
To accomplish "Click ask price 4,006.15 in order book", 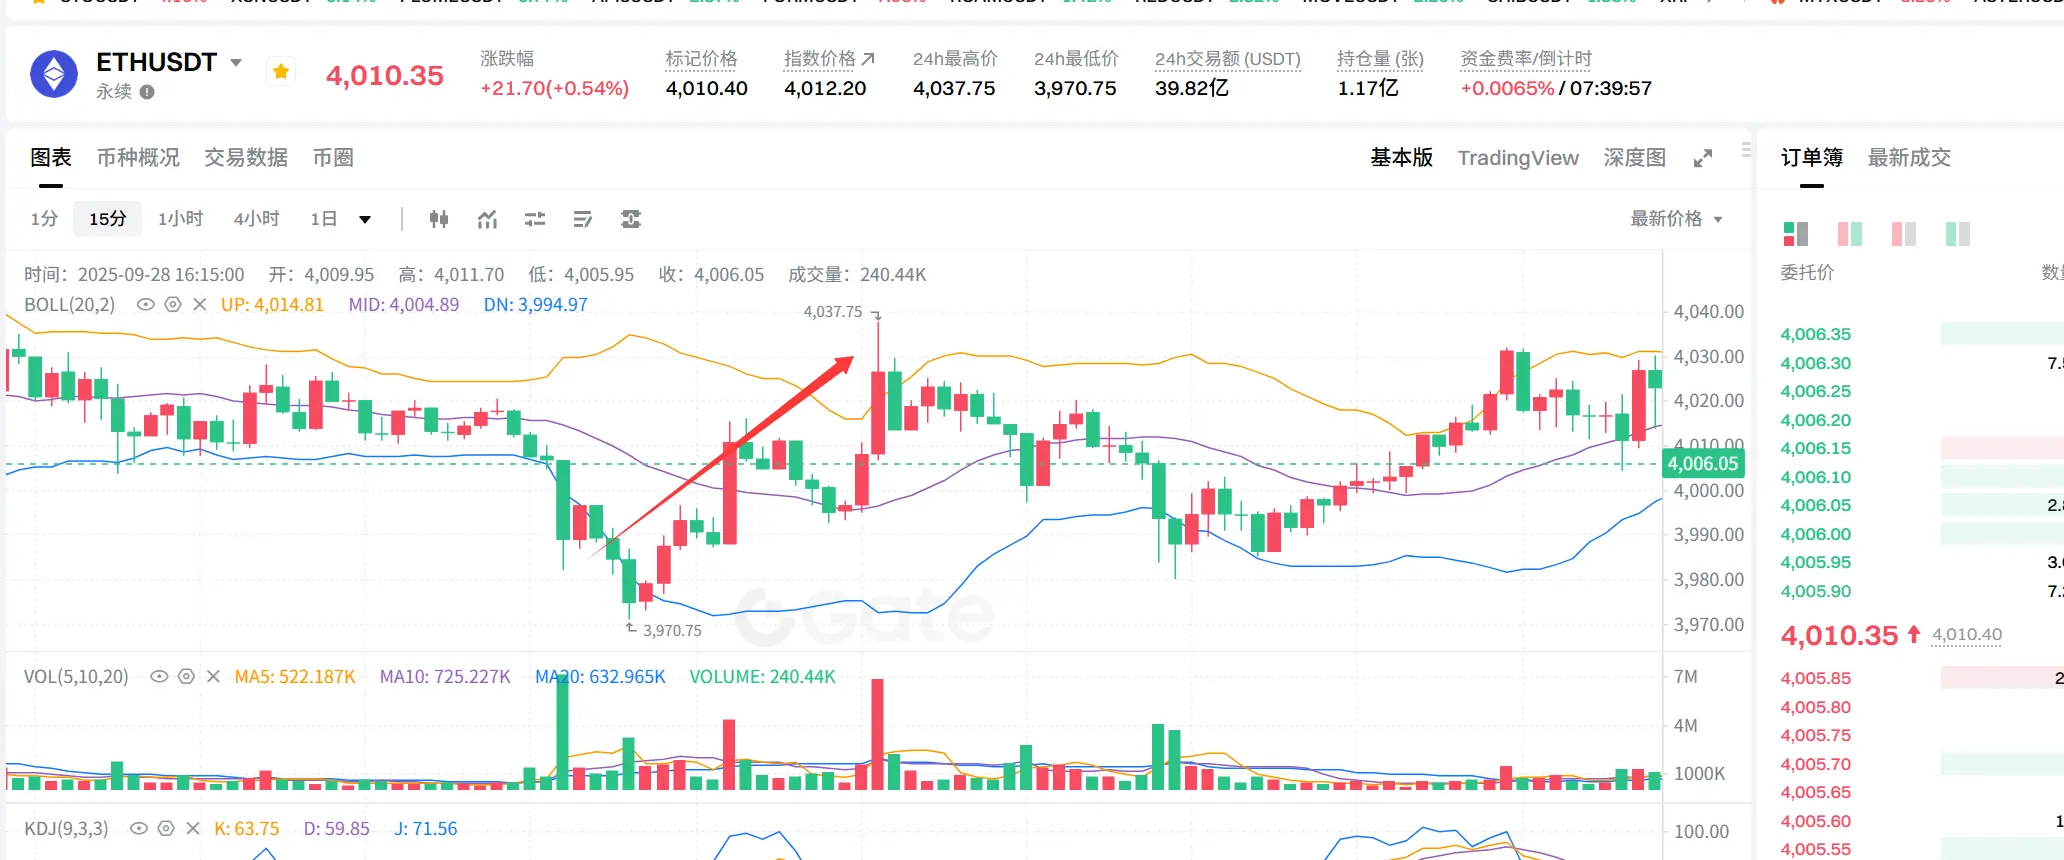I will coord(1815,448).
